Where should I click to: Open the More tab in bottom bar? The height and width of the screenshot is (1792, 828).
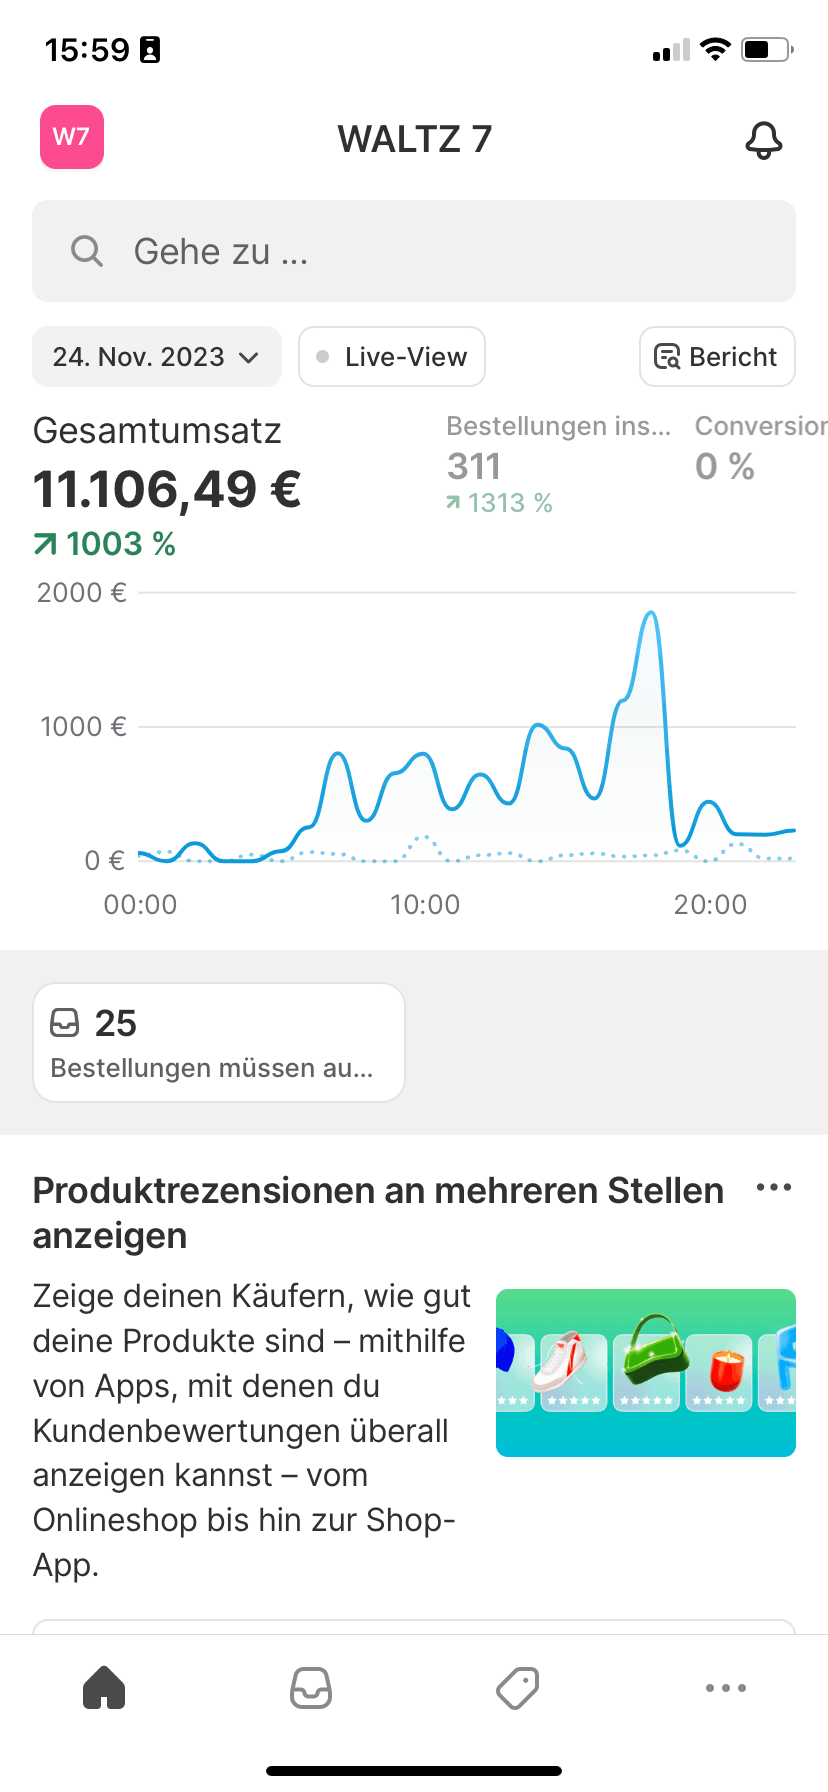coord(725,1688)
